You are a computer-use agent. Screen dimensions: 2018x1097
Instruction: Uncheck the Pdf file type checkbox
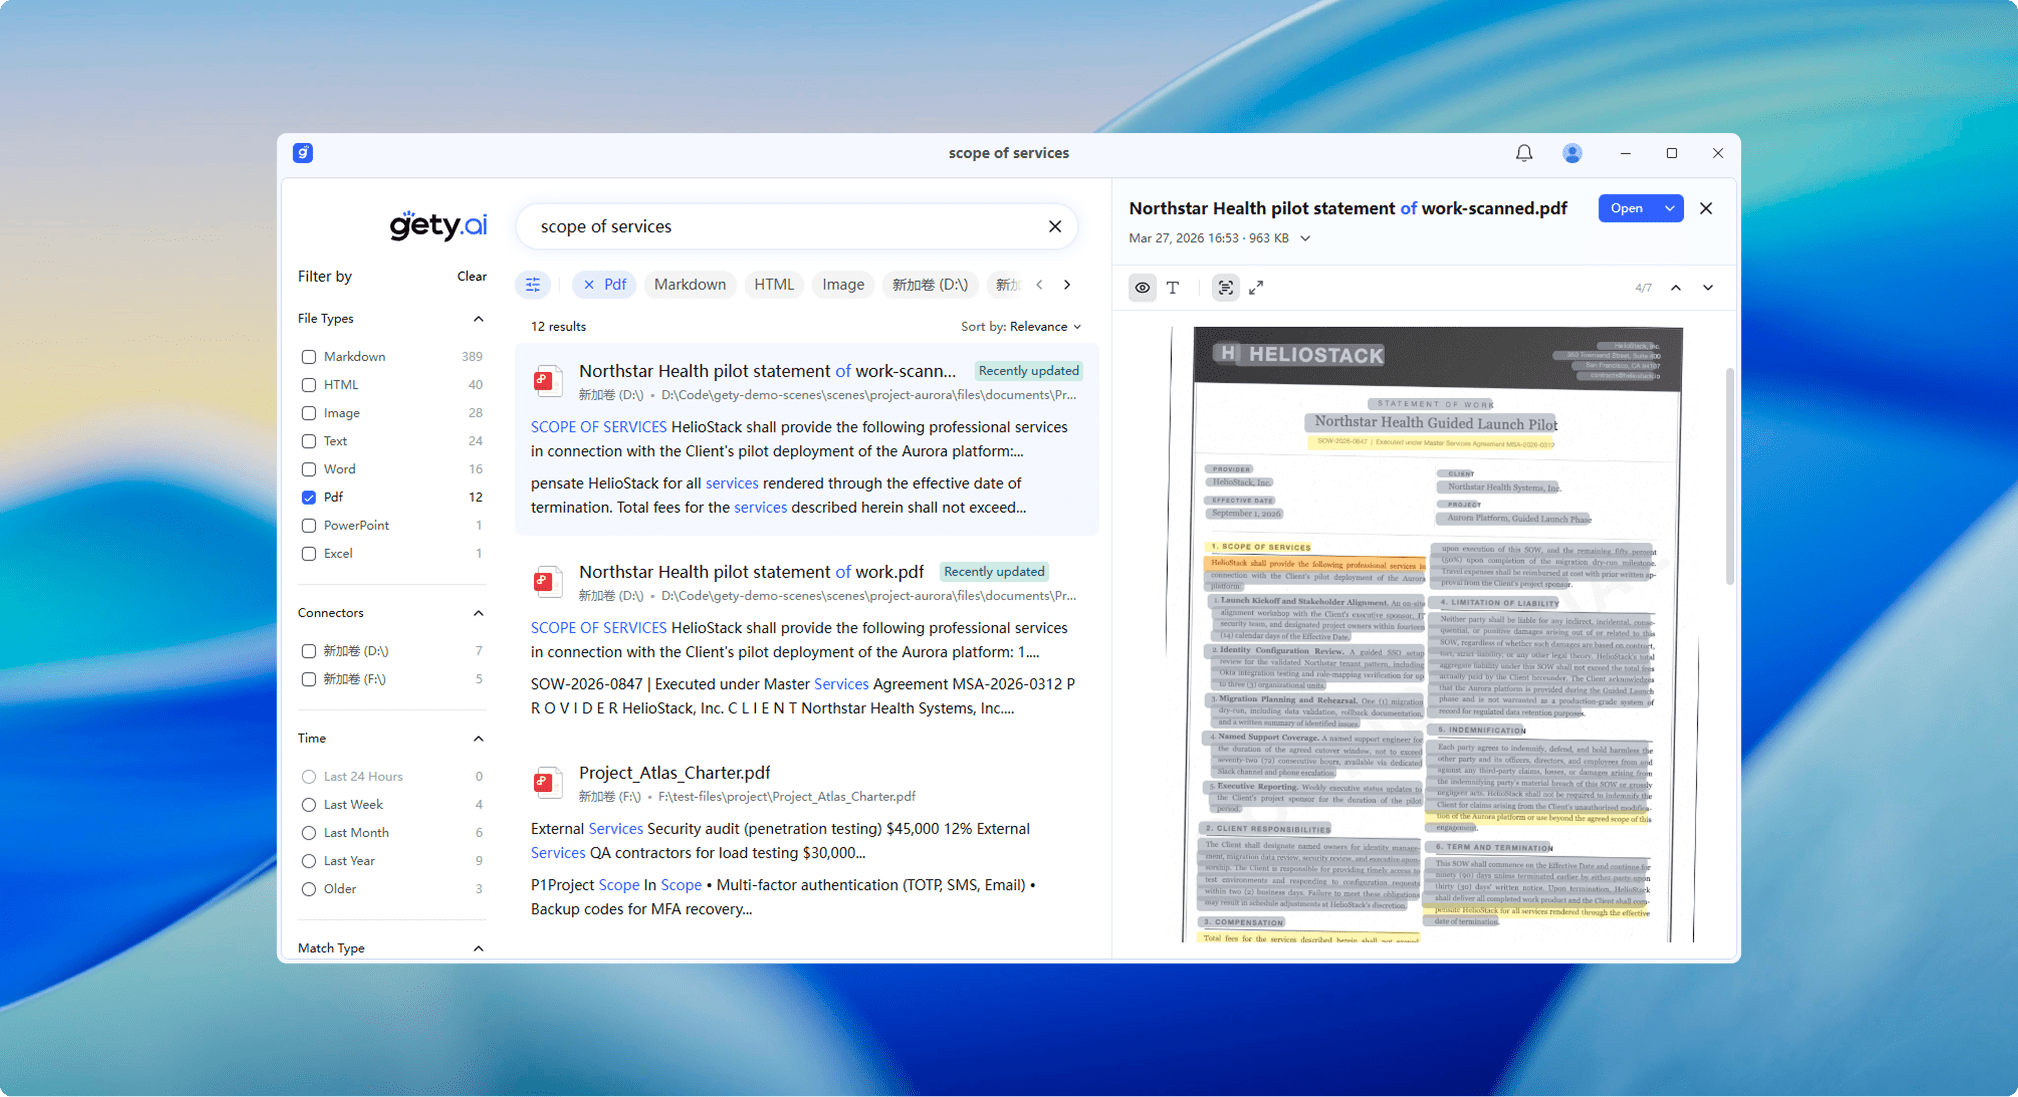coord(309,497)
